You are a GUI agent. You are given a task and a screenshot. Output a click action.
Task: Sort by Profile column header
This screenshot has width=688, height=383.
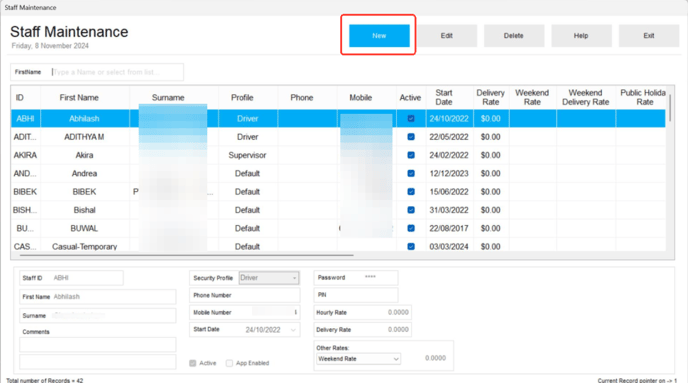point(248,97)
